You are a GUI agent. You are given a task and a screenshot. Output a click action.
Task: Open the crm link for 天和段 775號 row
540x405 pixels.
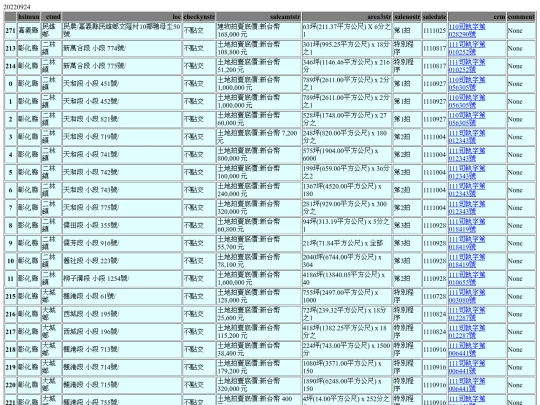pos(467,208)
